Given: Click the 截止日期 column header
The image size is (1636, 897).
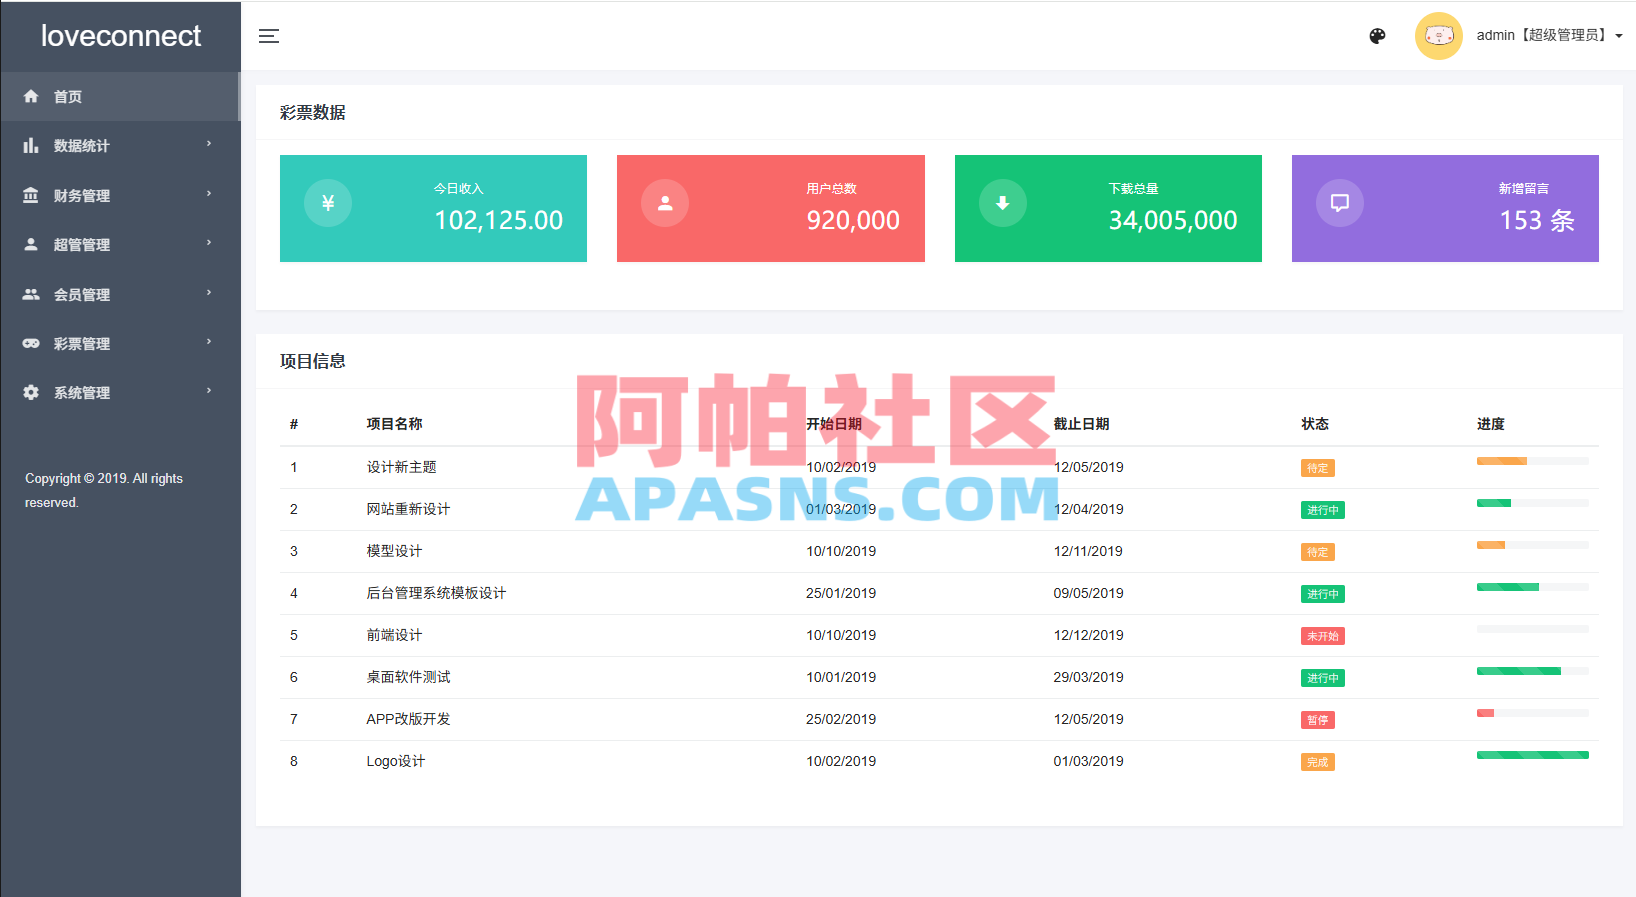Looking at the screenshot, I should tap(1081, 424).
